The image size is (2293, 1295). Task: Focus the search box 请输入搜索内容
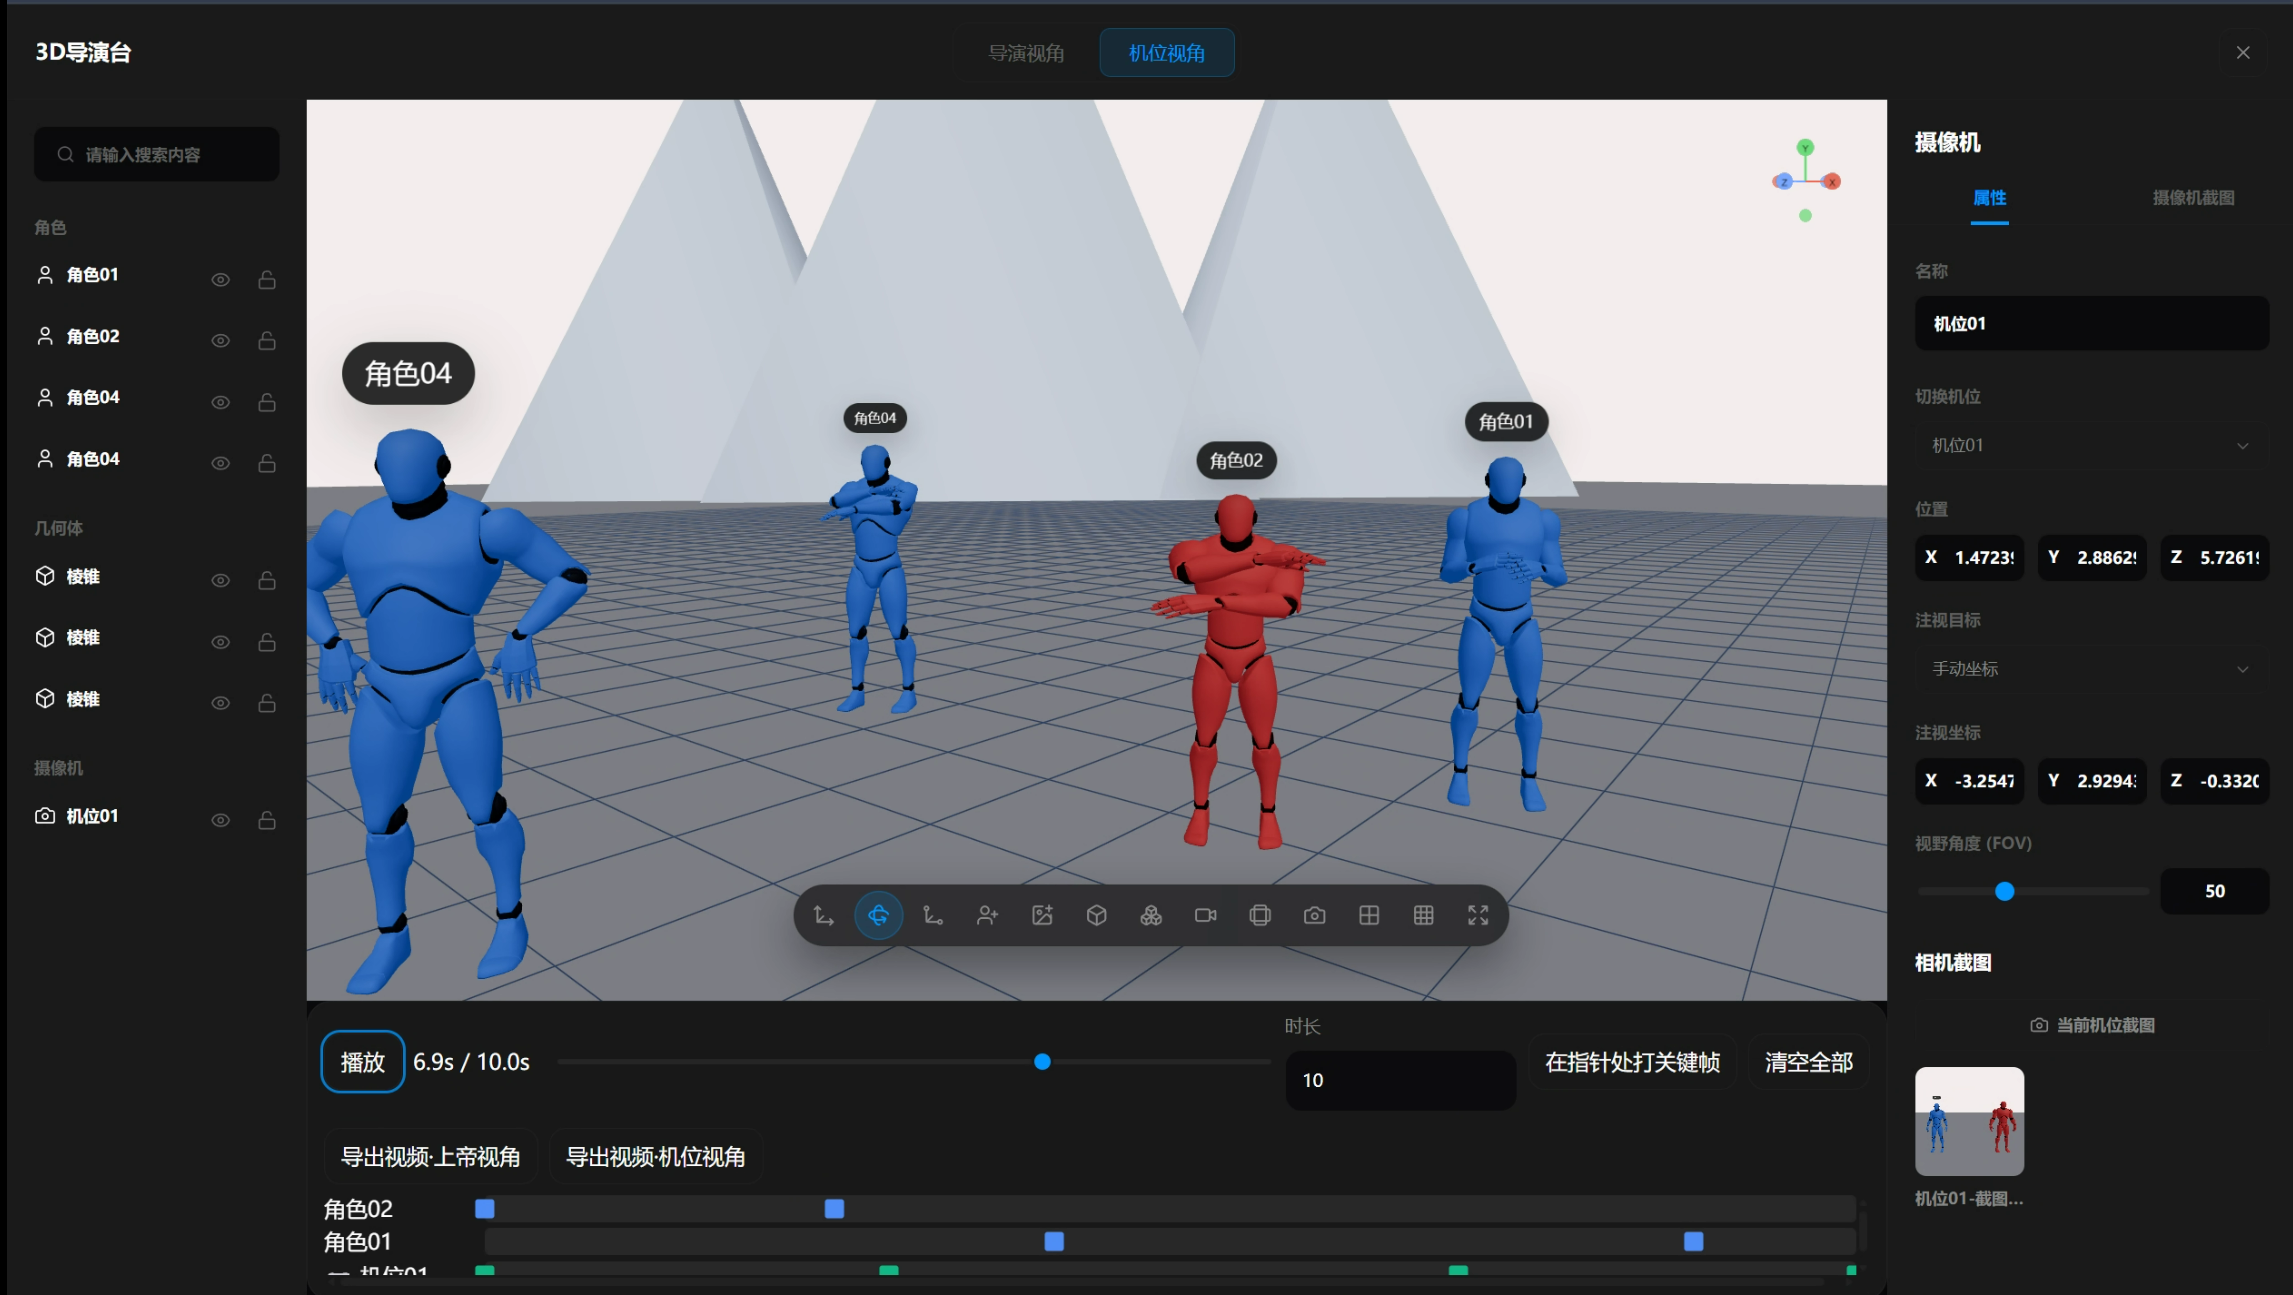[x=156, y=154]
